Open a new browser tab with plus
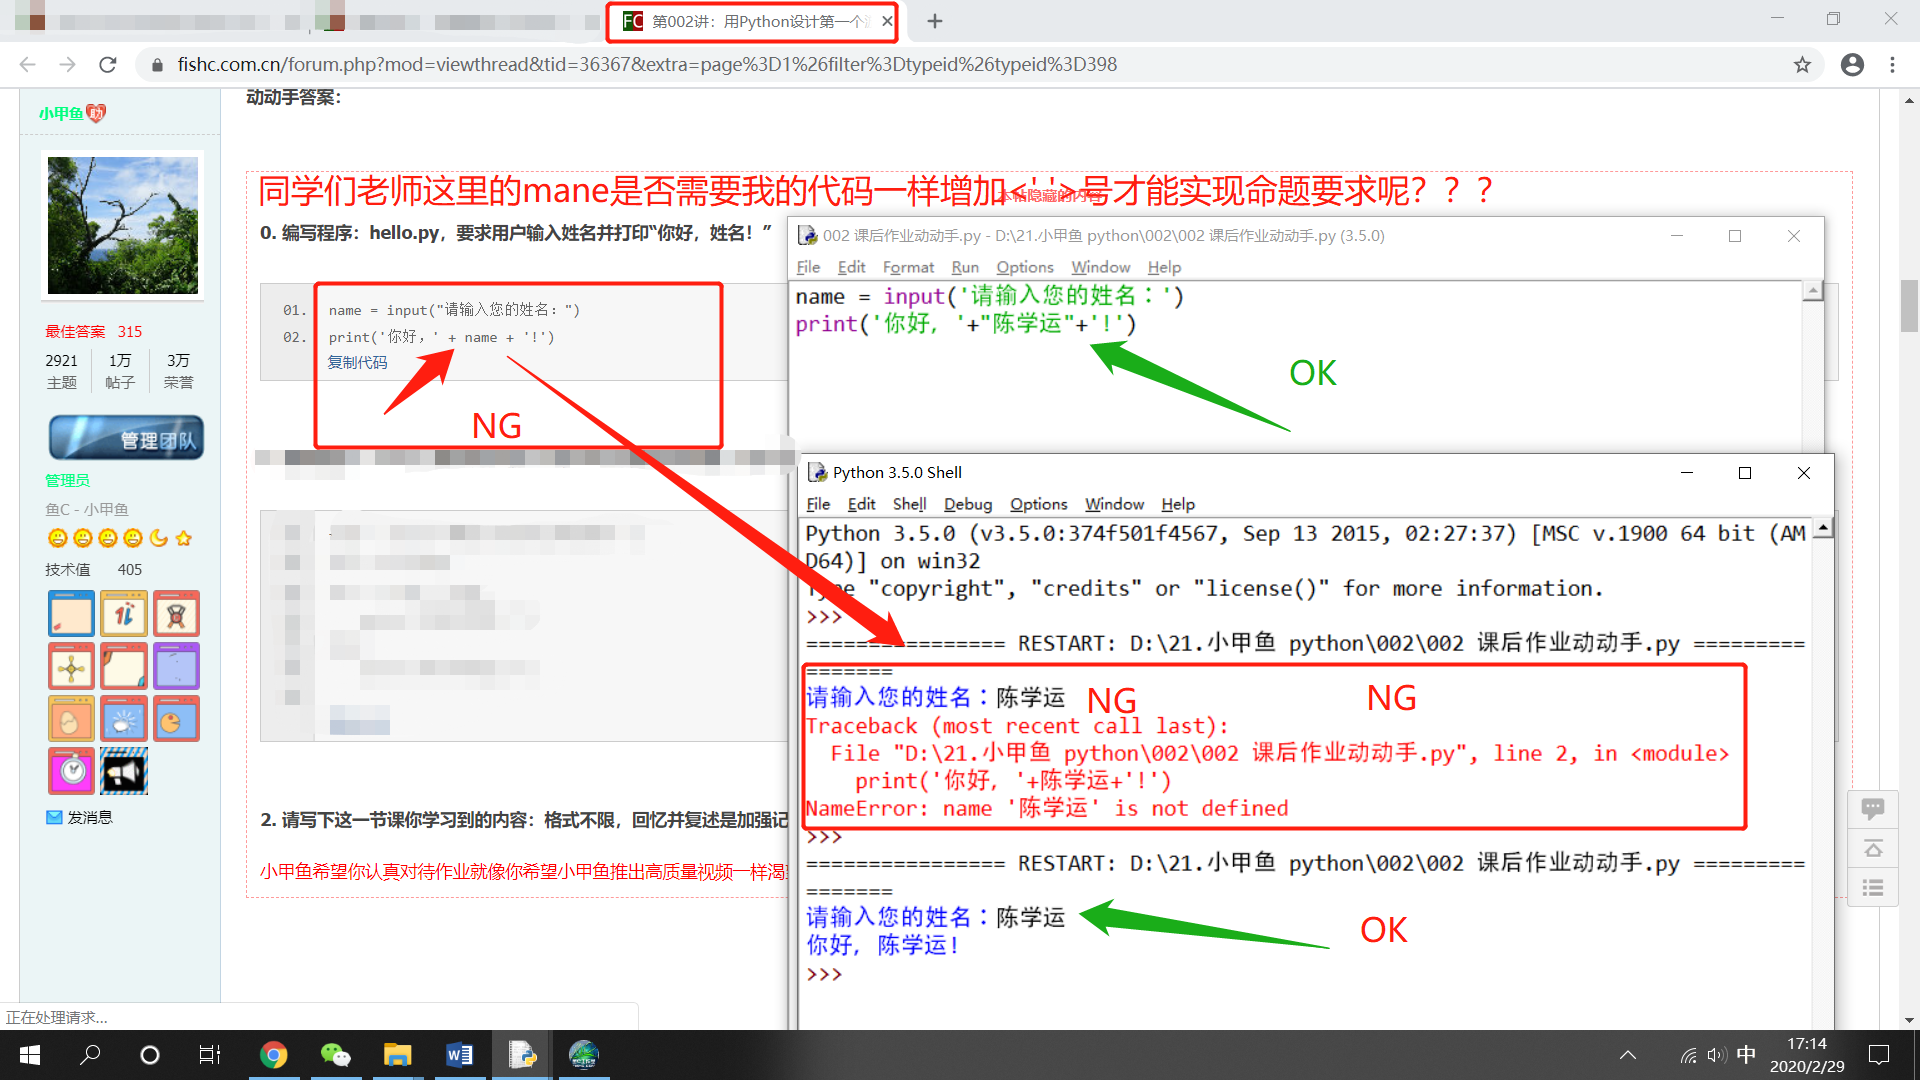Screen dimensions: 1920x1080 pos(934,21)
